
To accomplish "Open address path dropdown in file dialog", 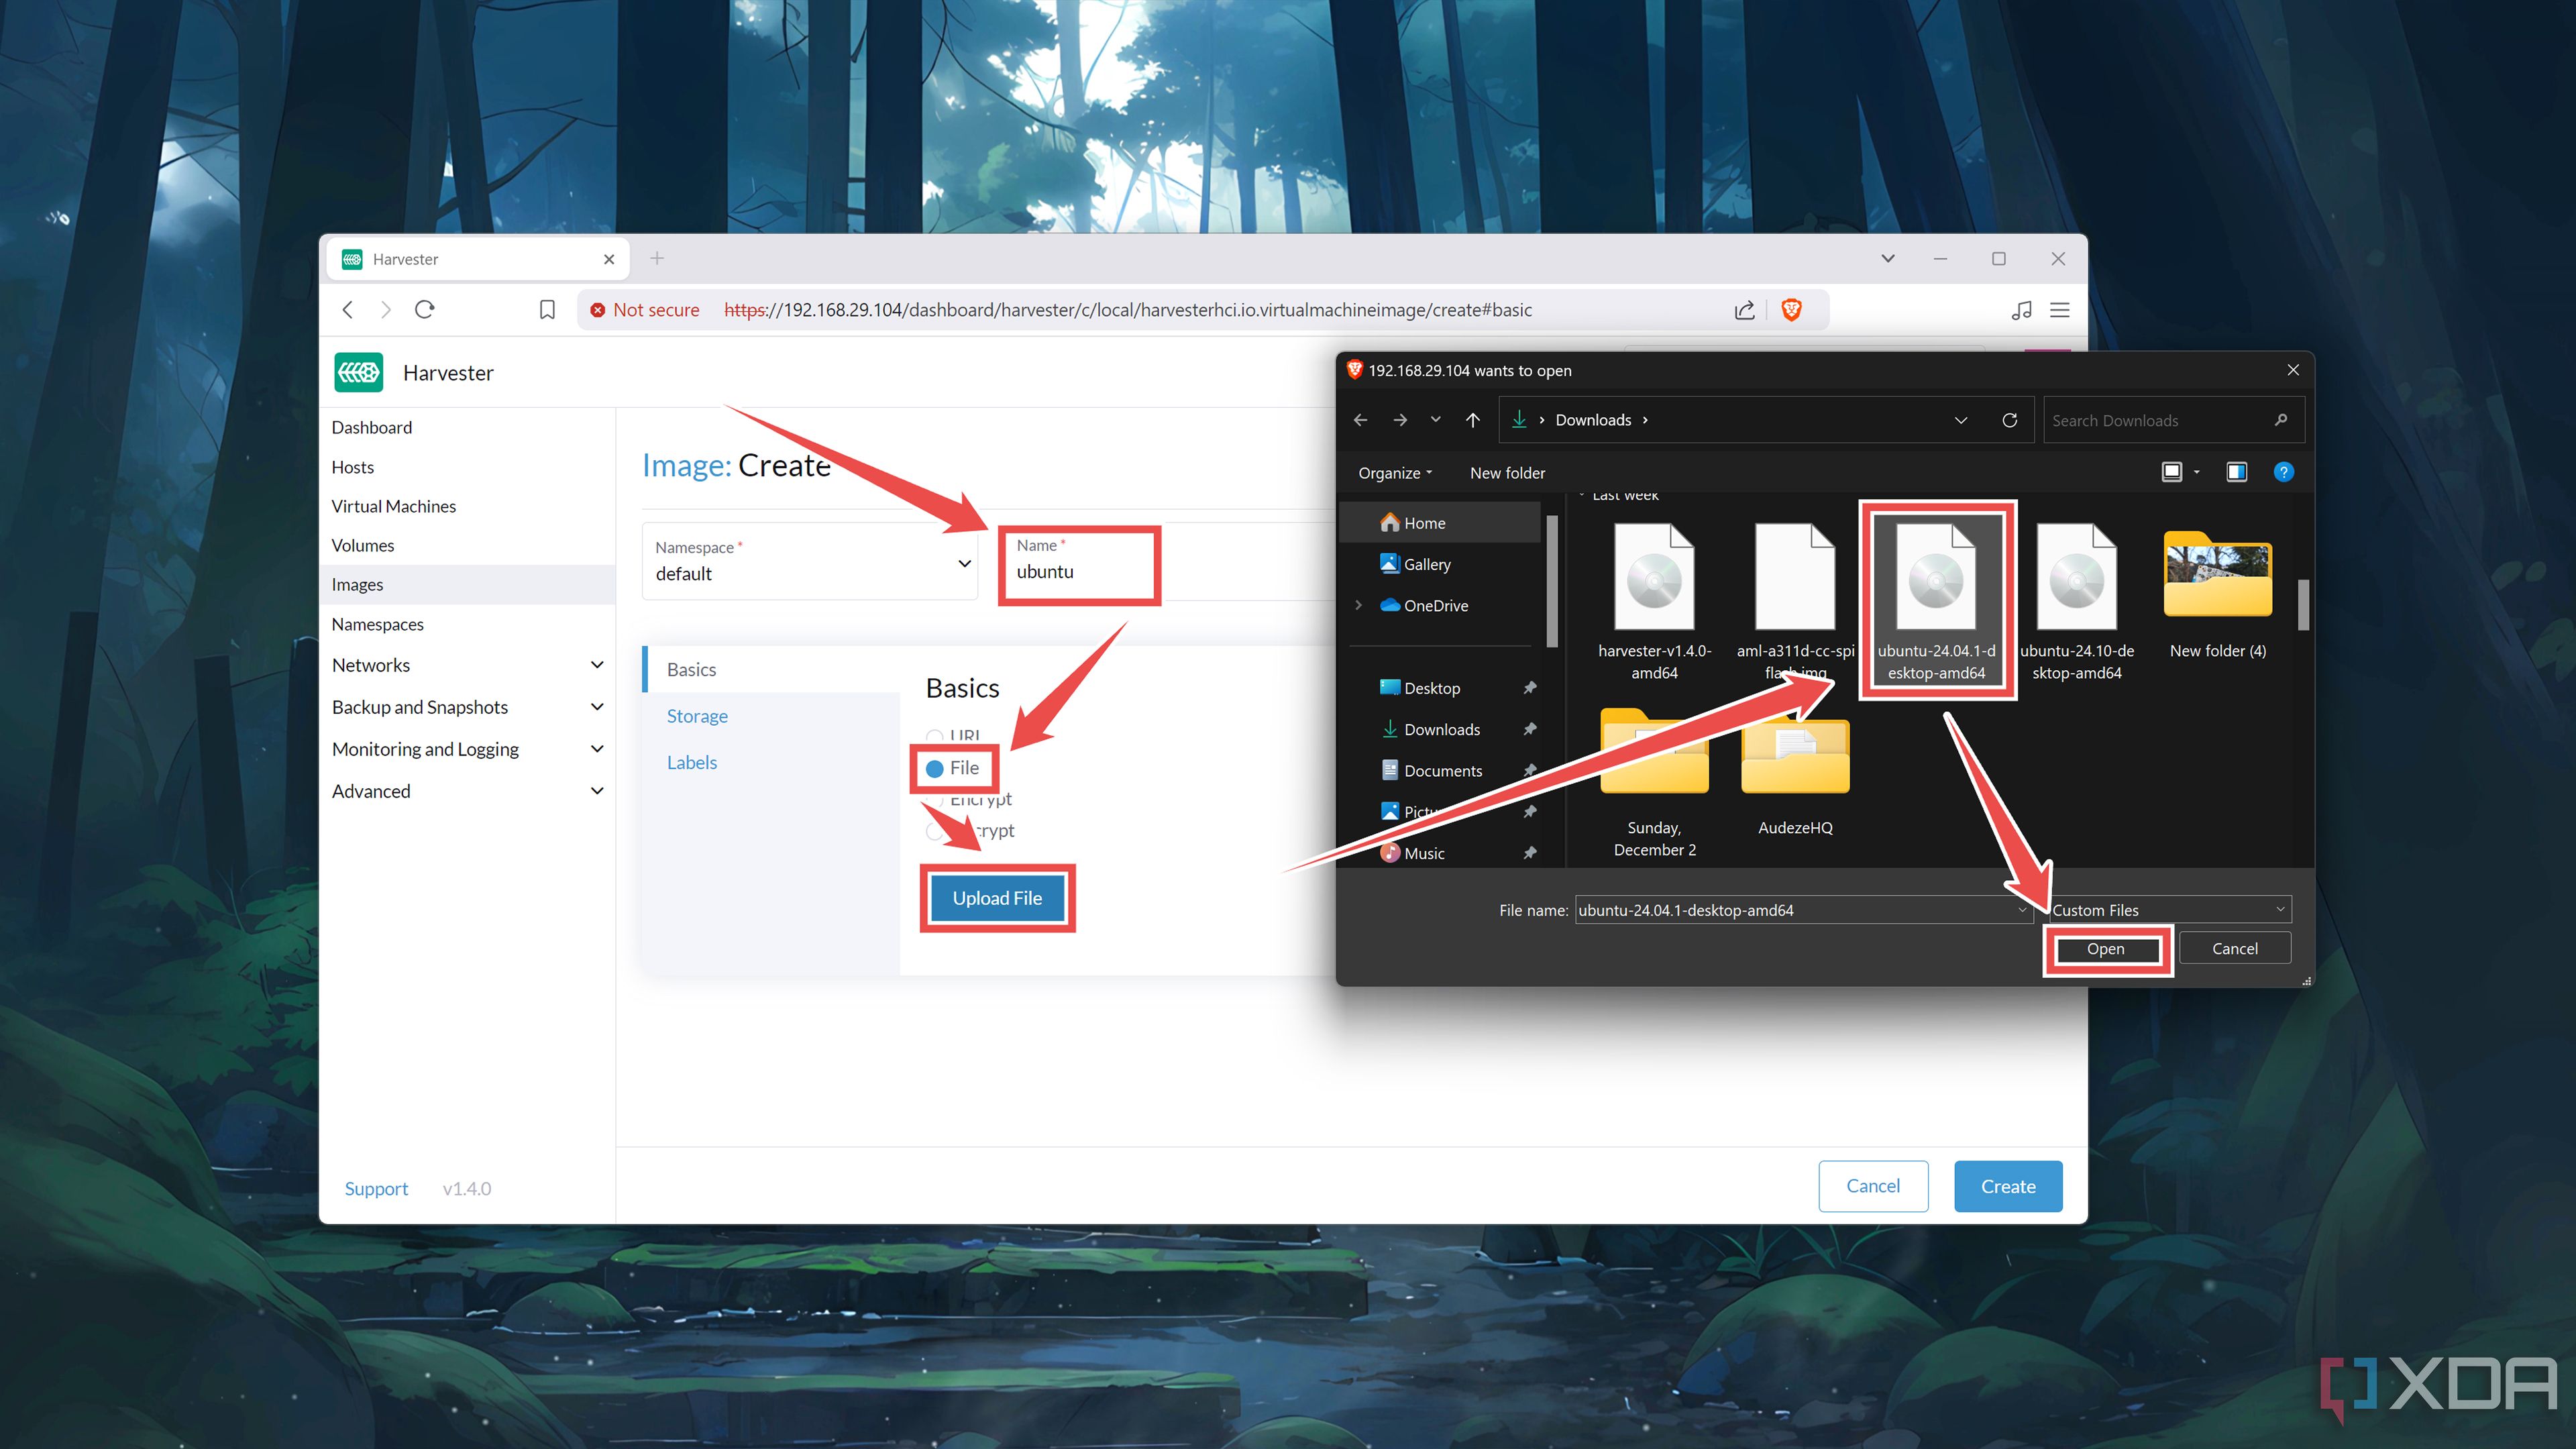I will click(1961, 420).
